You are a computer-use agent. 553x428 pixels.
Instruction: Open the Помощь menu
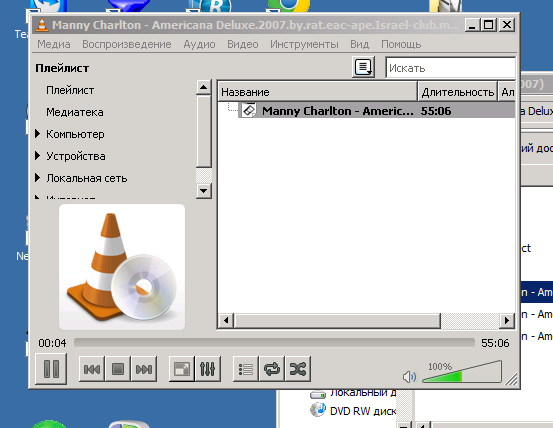click(401, 44)
